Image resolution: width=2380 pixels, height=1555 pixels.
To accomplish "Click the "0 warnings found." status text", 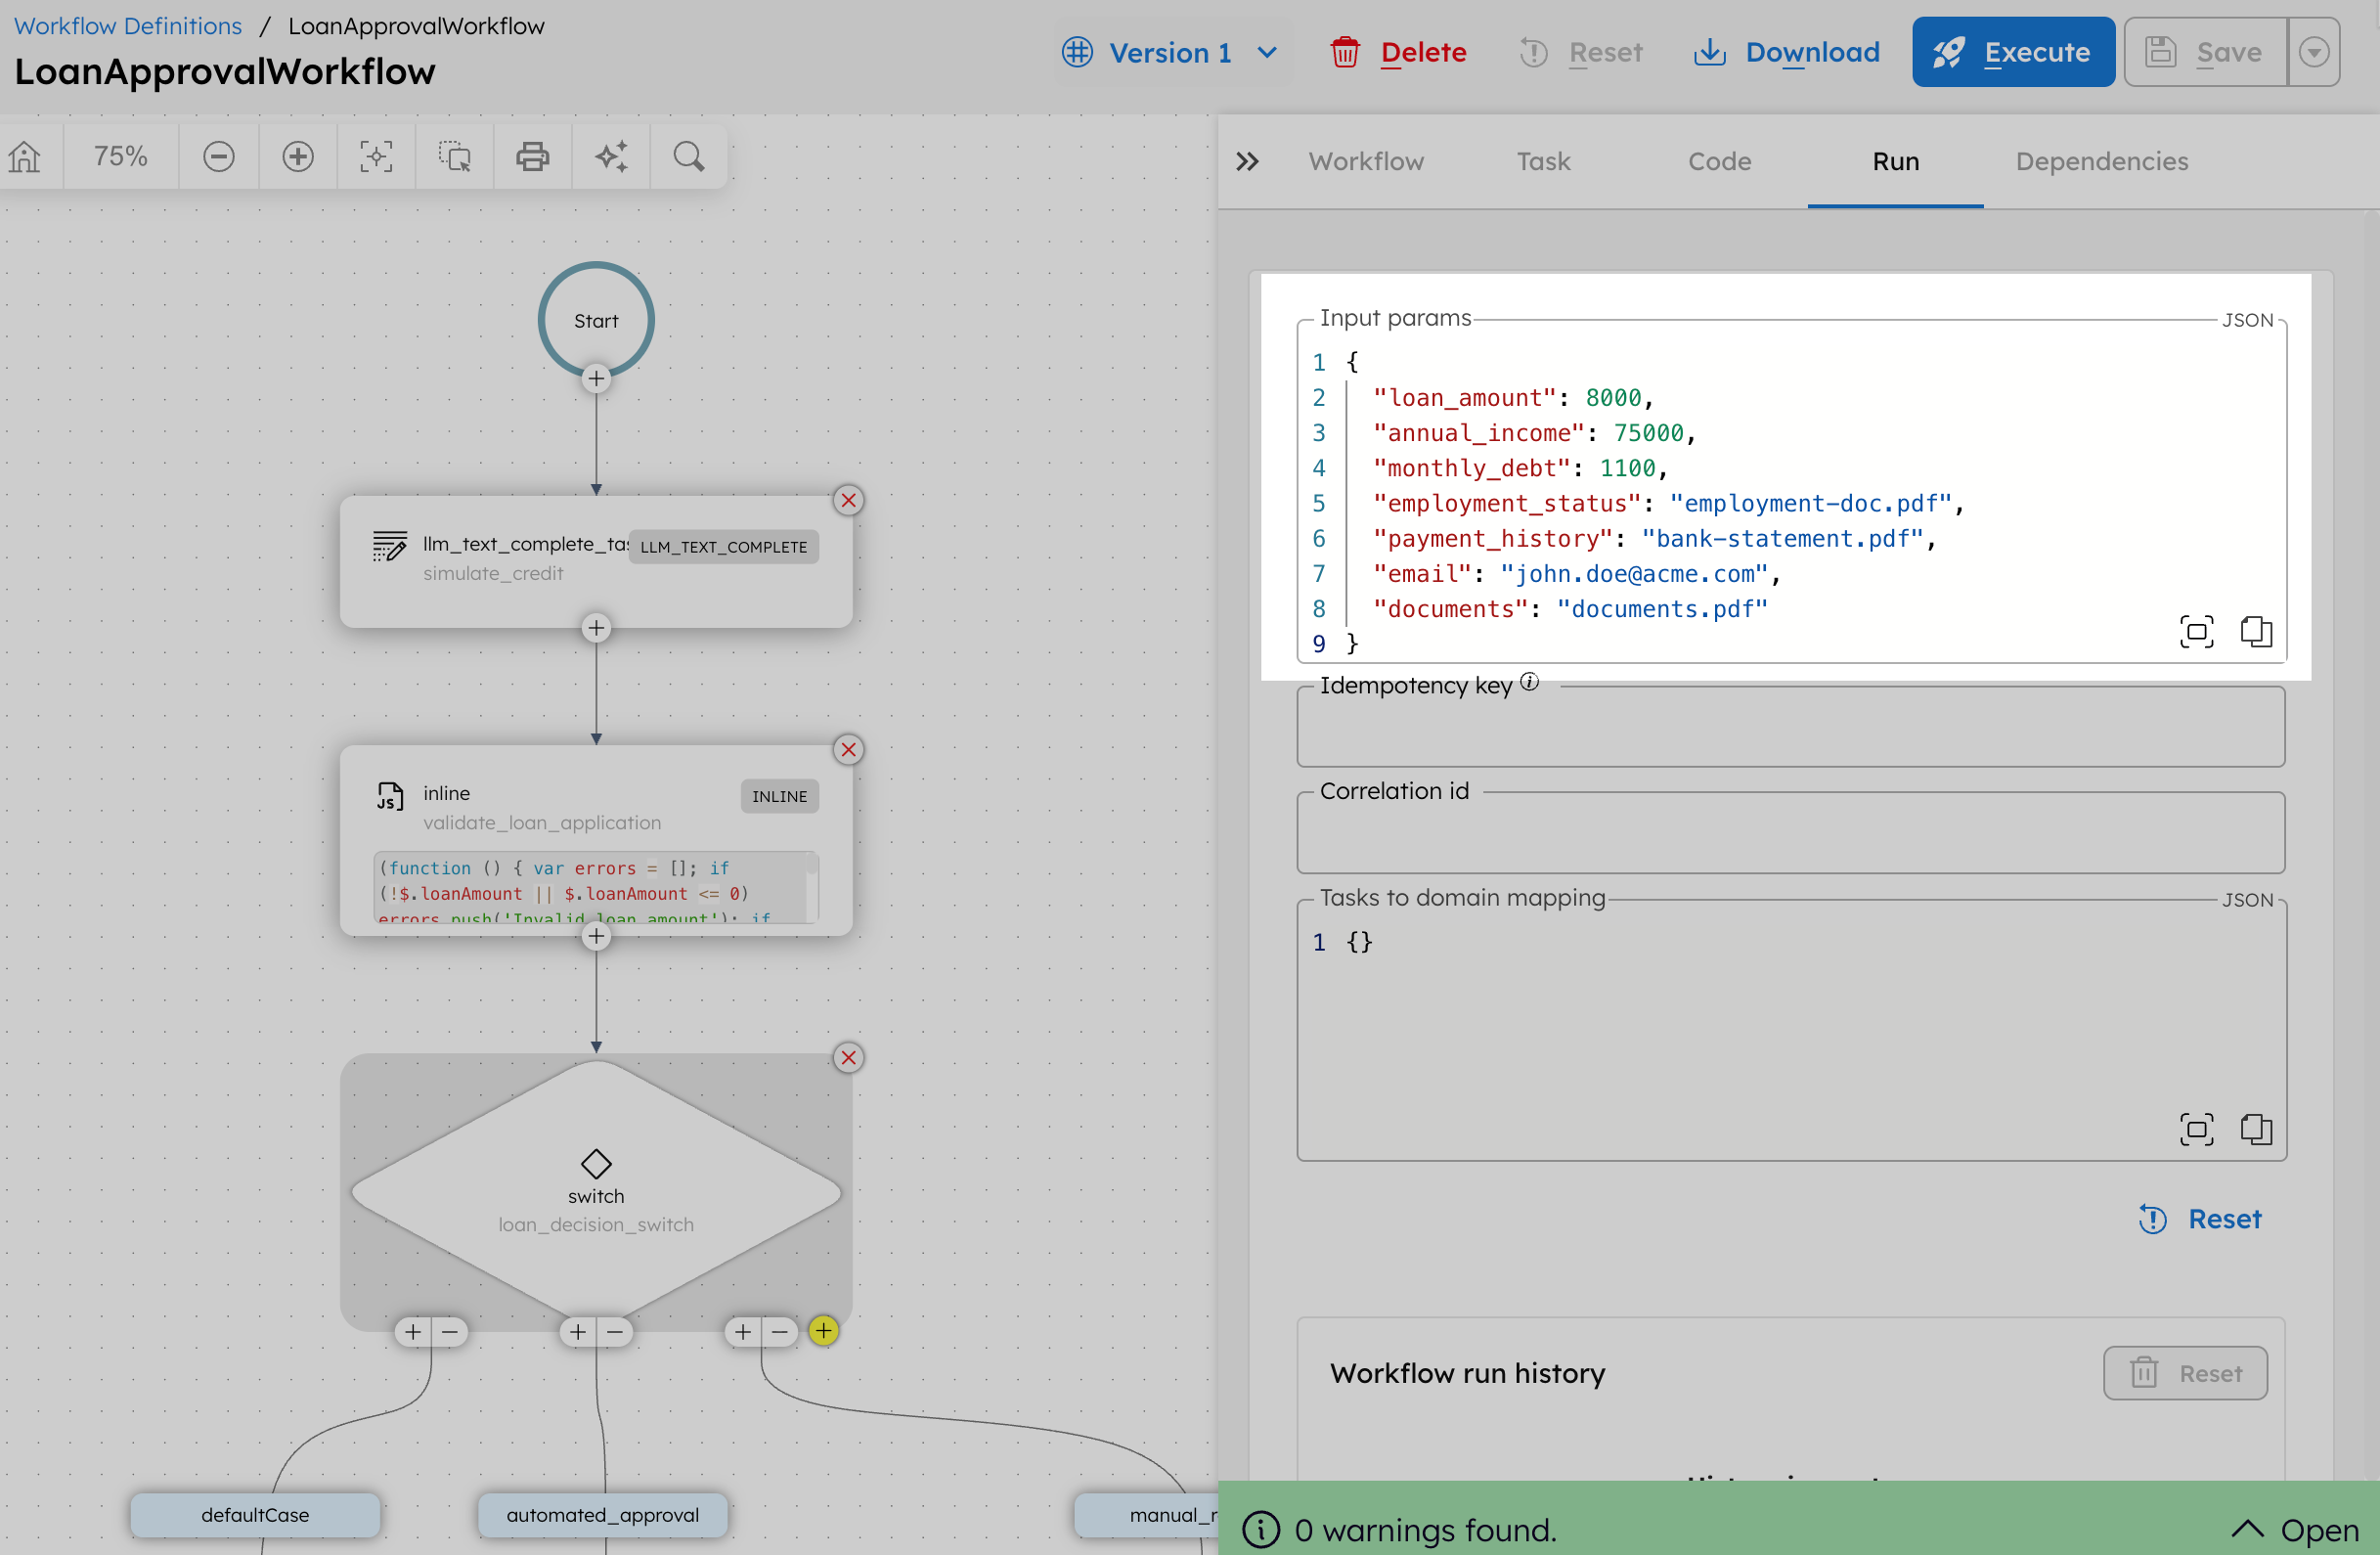I will coord(1425,1530).
